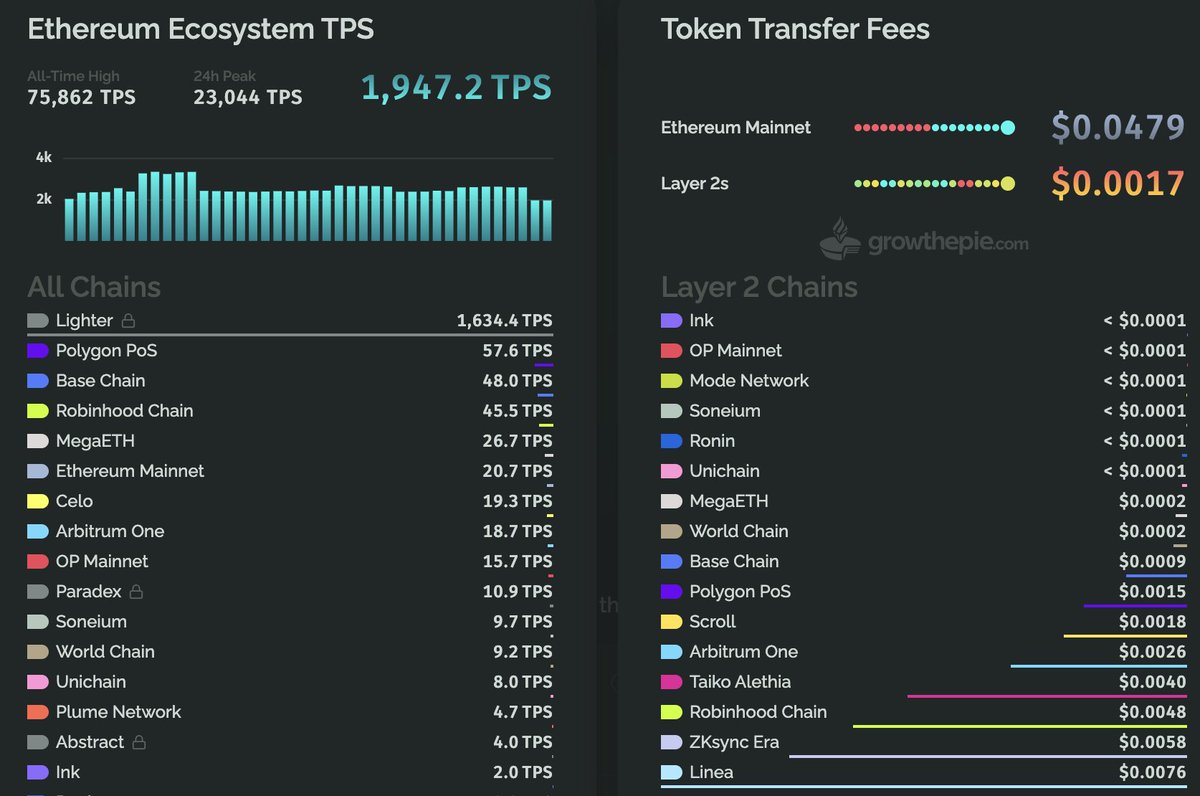This screenshot has height=796, width=1200.
Task: Click the Lighter chain color tag icon
Action: coord(38,321)
